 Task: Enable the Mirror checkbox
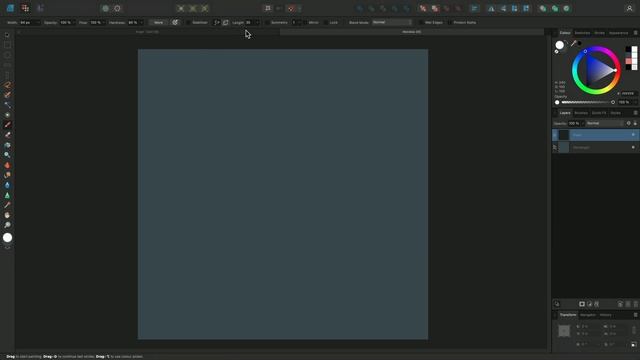tap(305, 22)
